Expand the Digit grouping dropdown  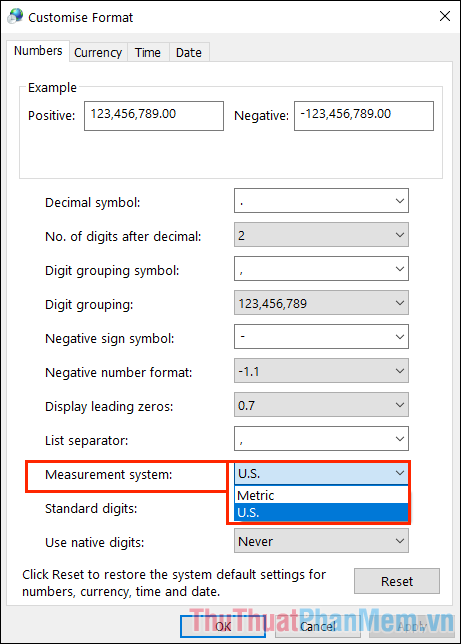(321, 303)
